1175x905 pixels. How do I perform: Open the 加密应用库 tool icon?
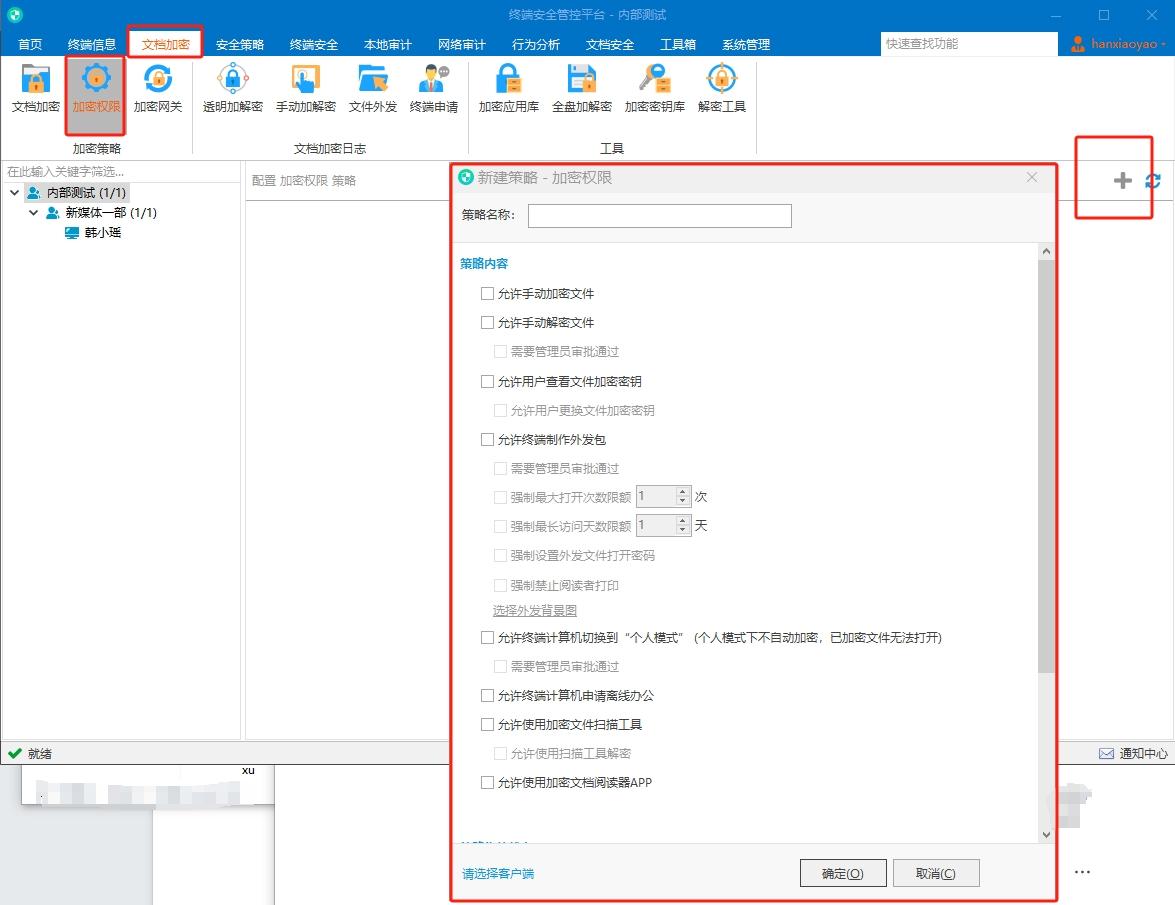(x=509, y=88)
